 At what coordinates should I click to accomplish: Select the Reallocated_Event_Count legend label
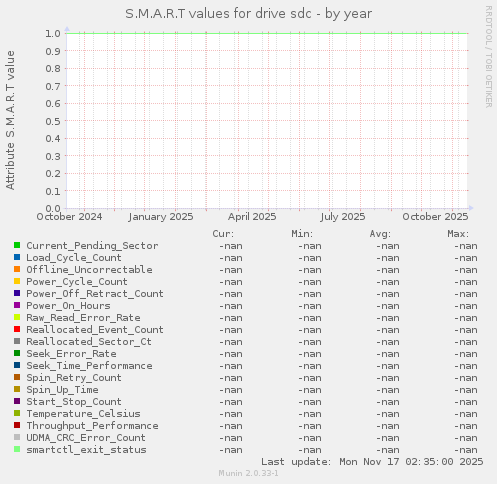[x=95, y=330]
